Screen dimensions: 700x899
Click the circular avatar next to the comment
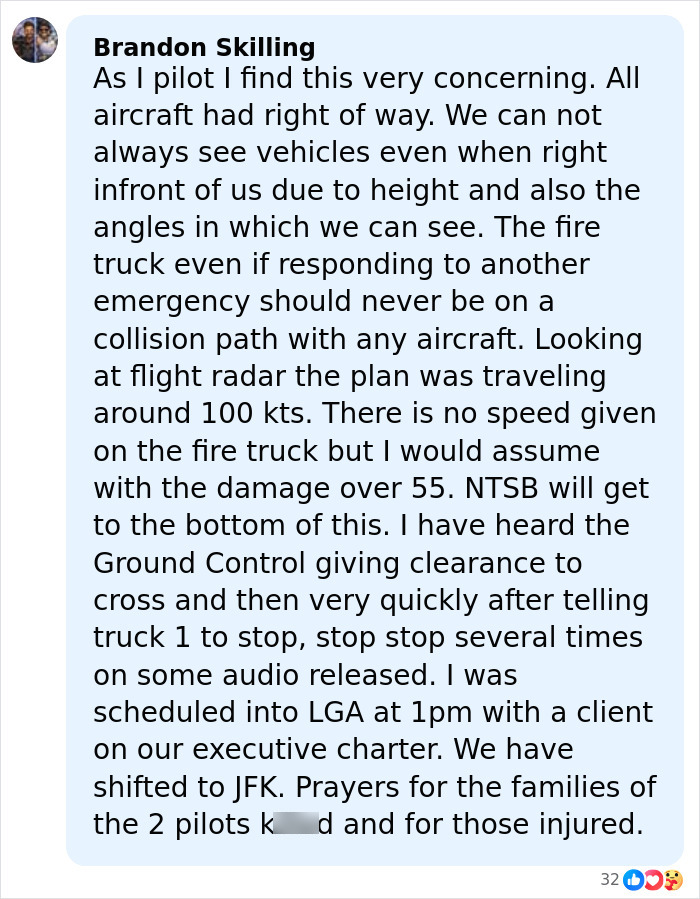(x=35, y=41)
